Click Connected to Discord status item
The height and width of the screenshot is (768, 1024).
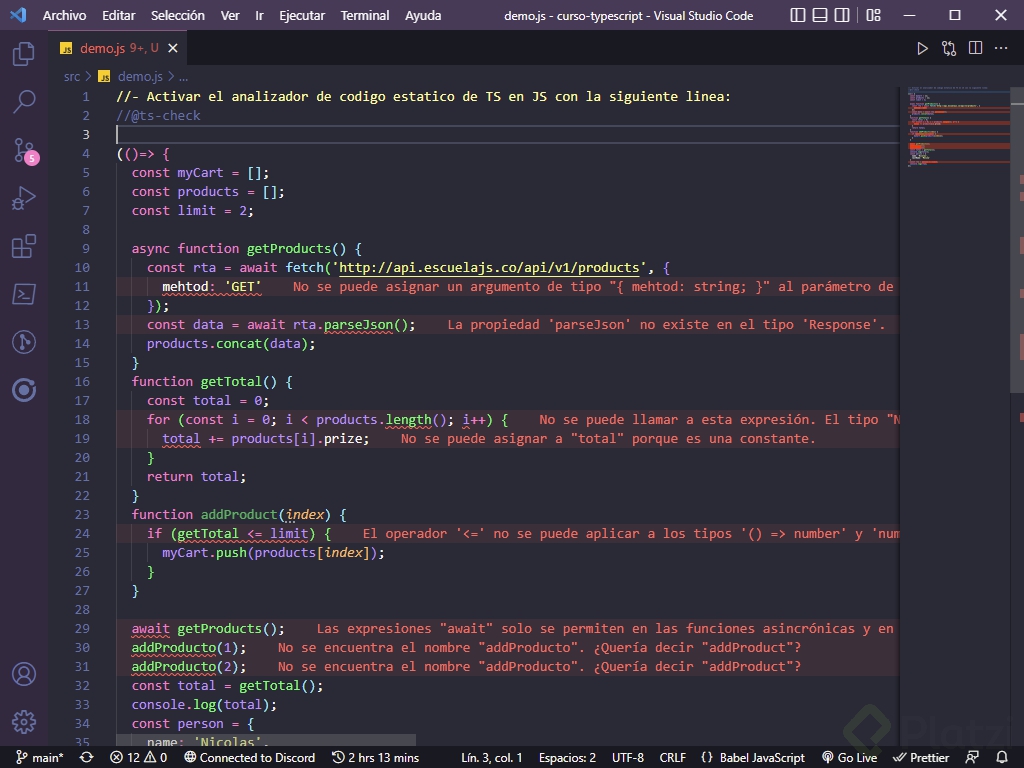click(x=249, y=758)
